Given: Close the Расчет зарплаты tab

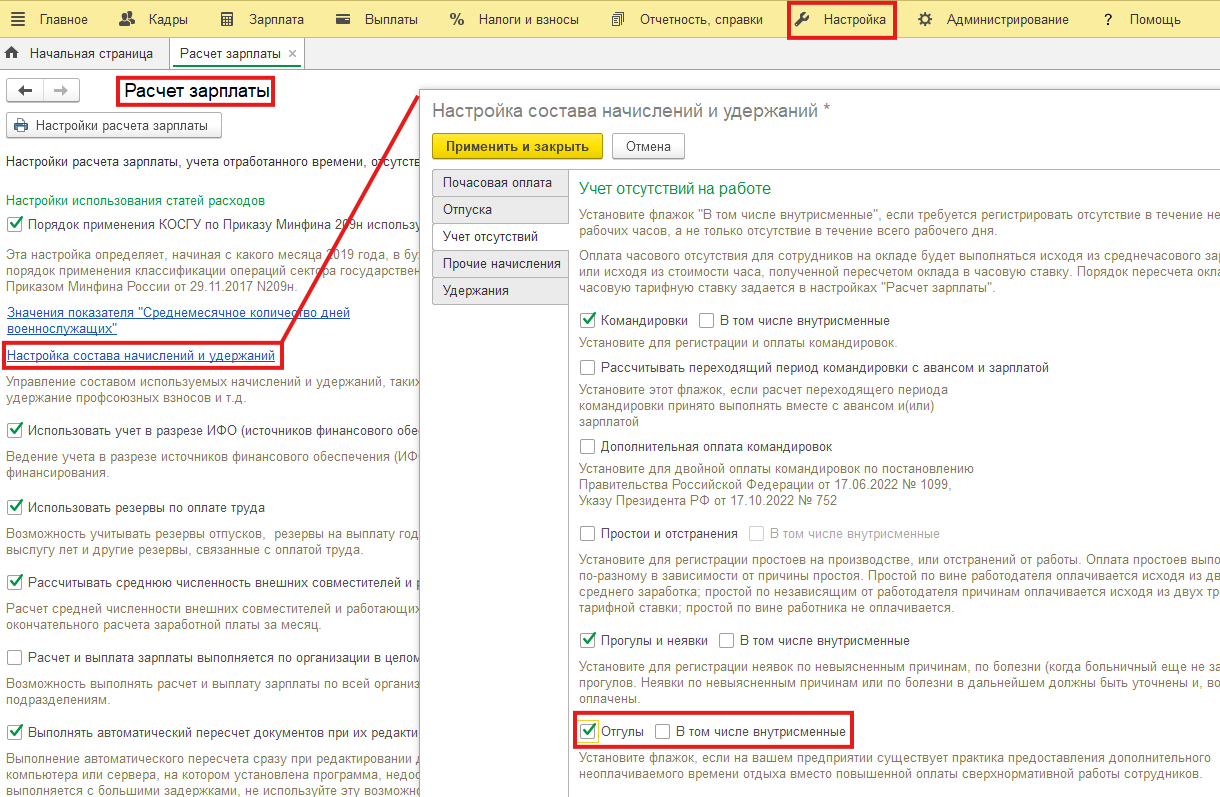Looking at the screenshot, I should [292, 53].
